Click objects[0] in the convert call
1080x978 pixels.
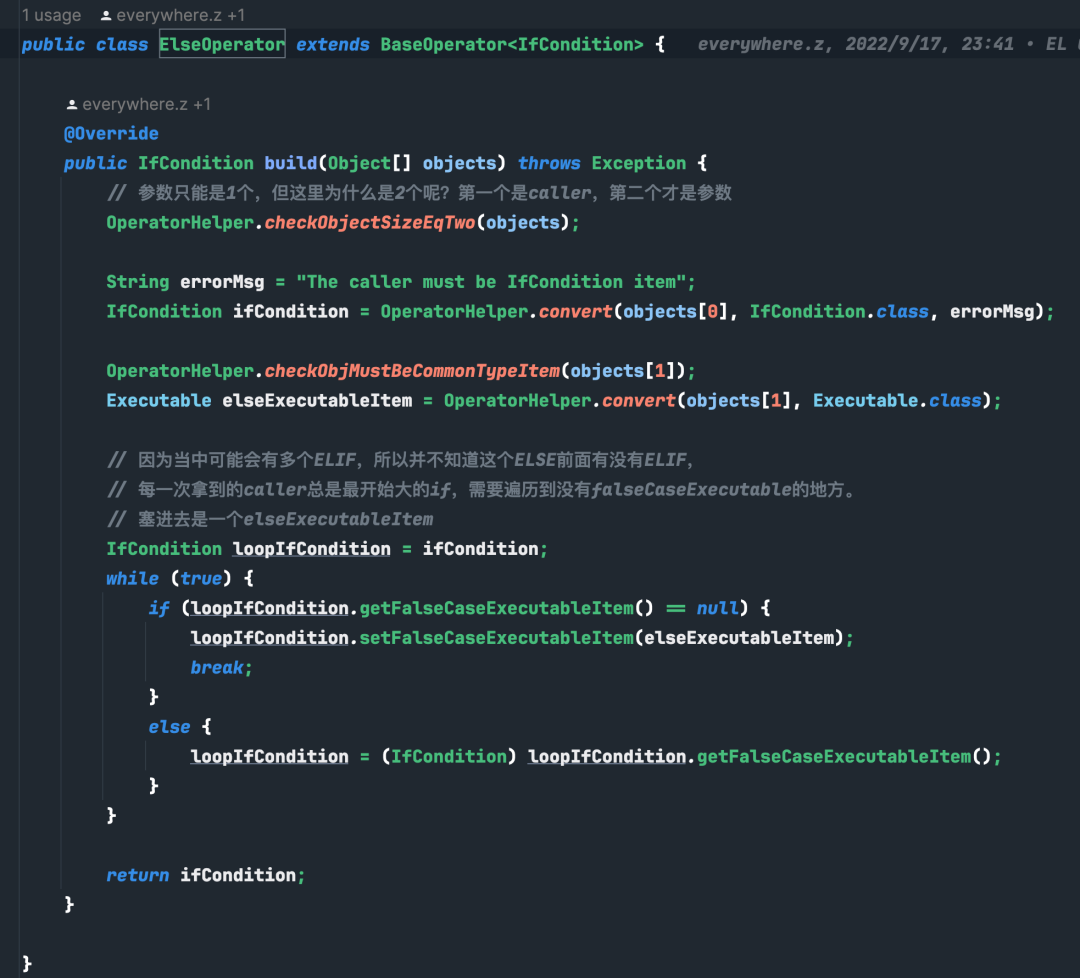point(676,312)
